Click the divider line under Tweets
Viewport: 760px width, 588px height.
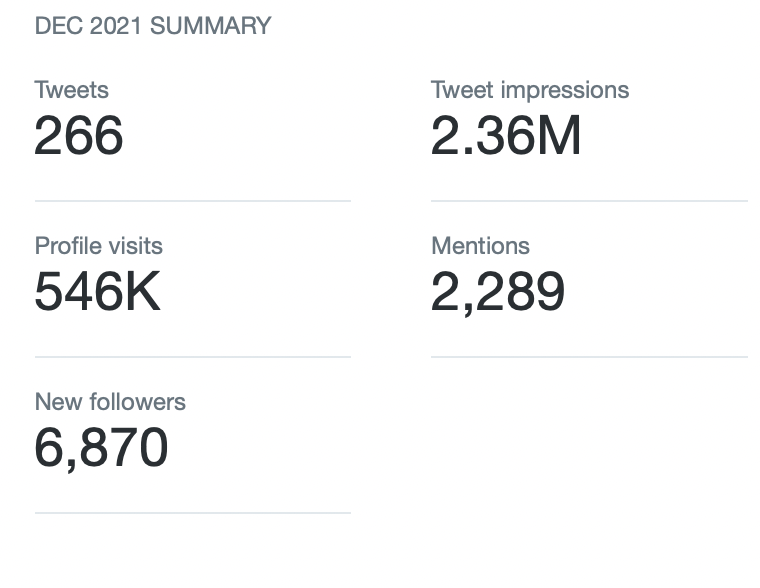coord(193,201)
